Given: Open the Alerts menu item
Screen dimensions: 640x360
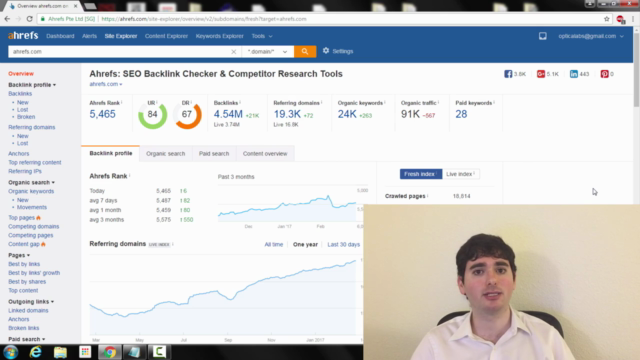Looking at the screenshot, I should pyautogui.click(x=89, y=36).
